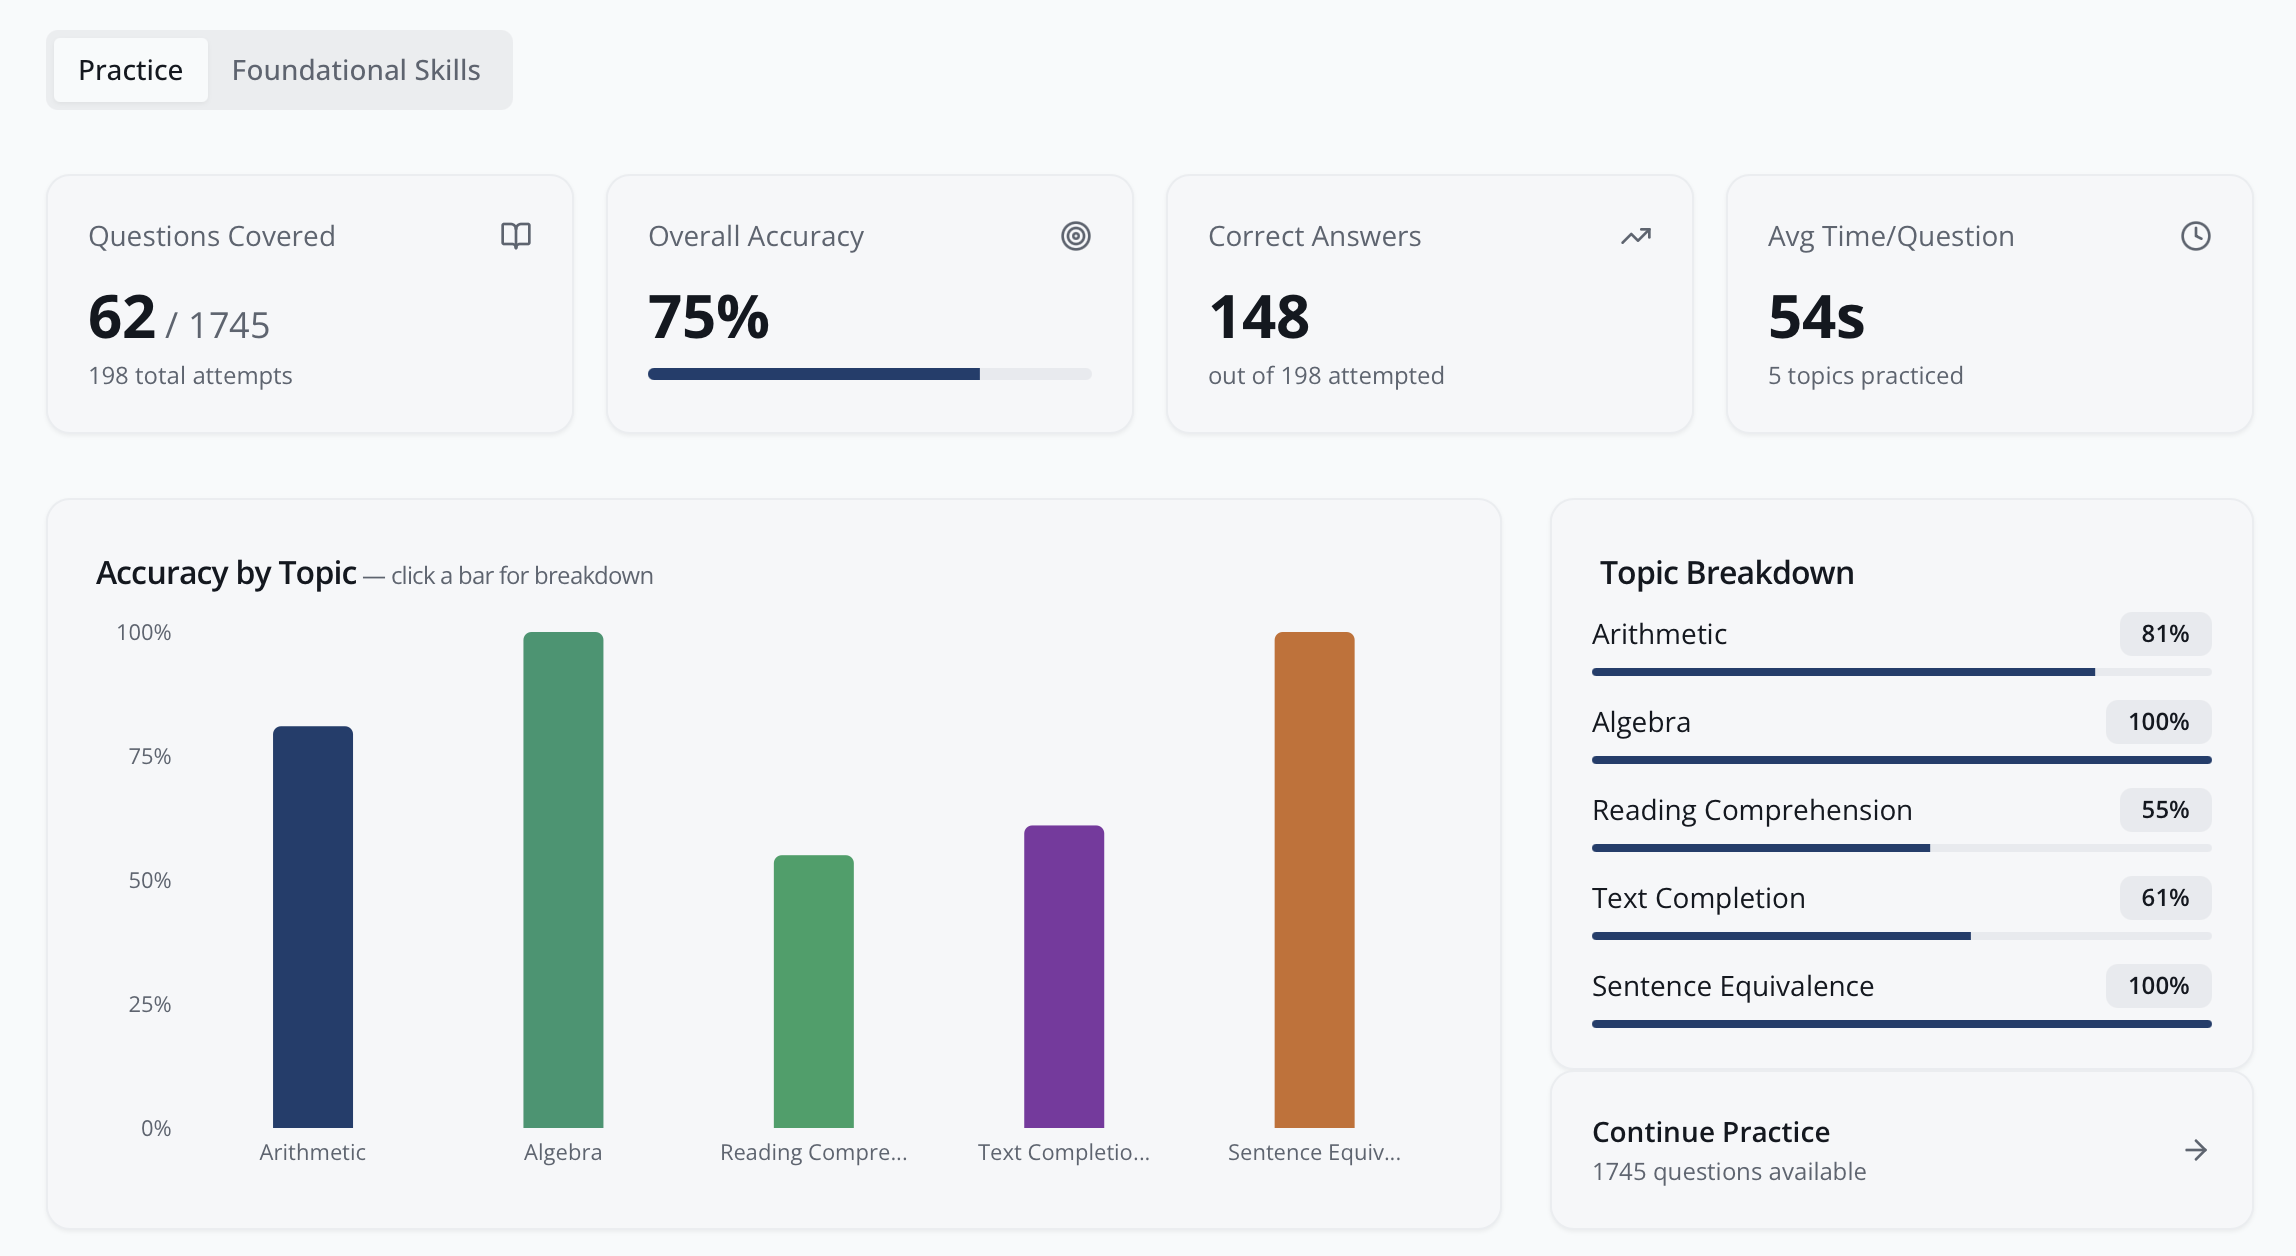Click the 50% y-axis label
The image size is (2296, 1256).
[150, 880]
